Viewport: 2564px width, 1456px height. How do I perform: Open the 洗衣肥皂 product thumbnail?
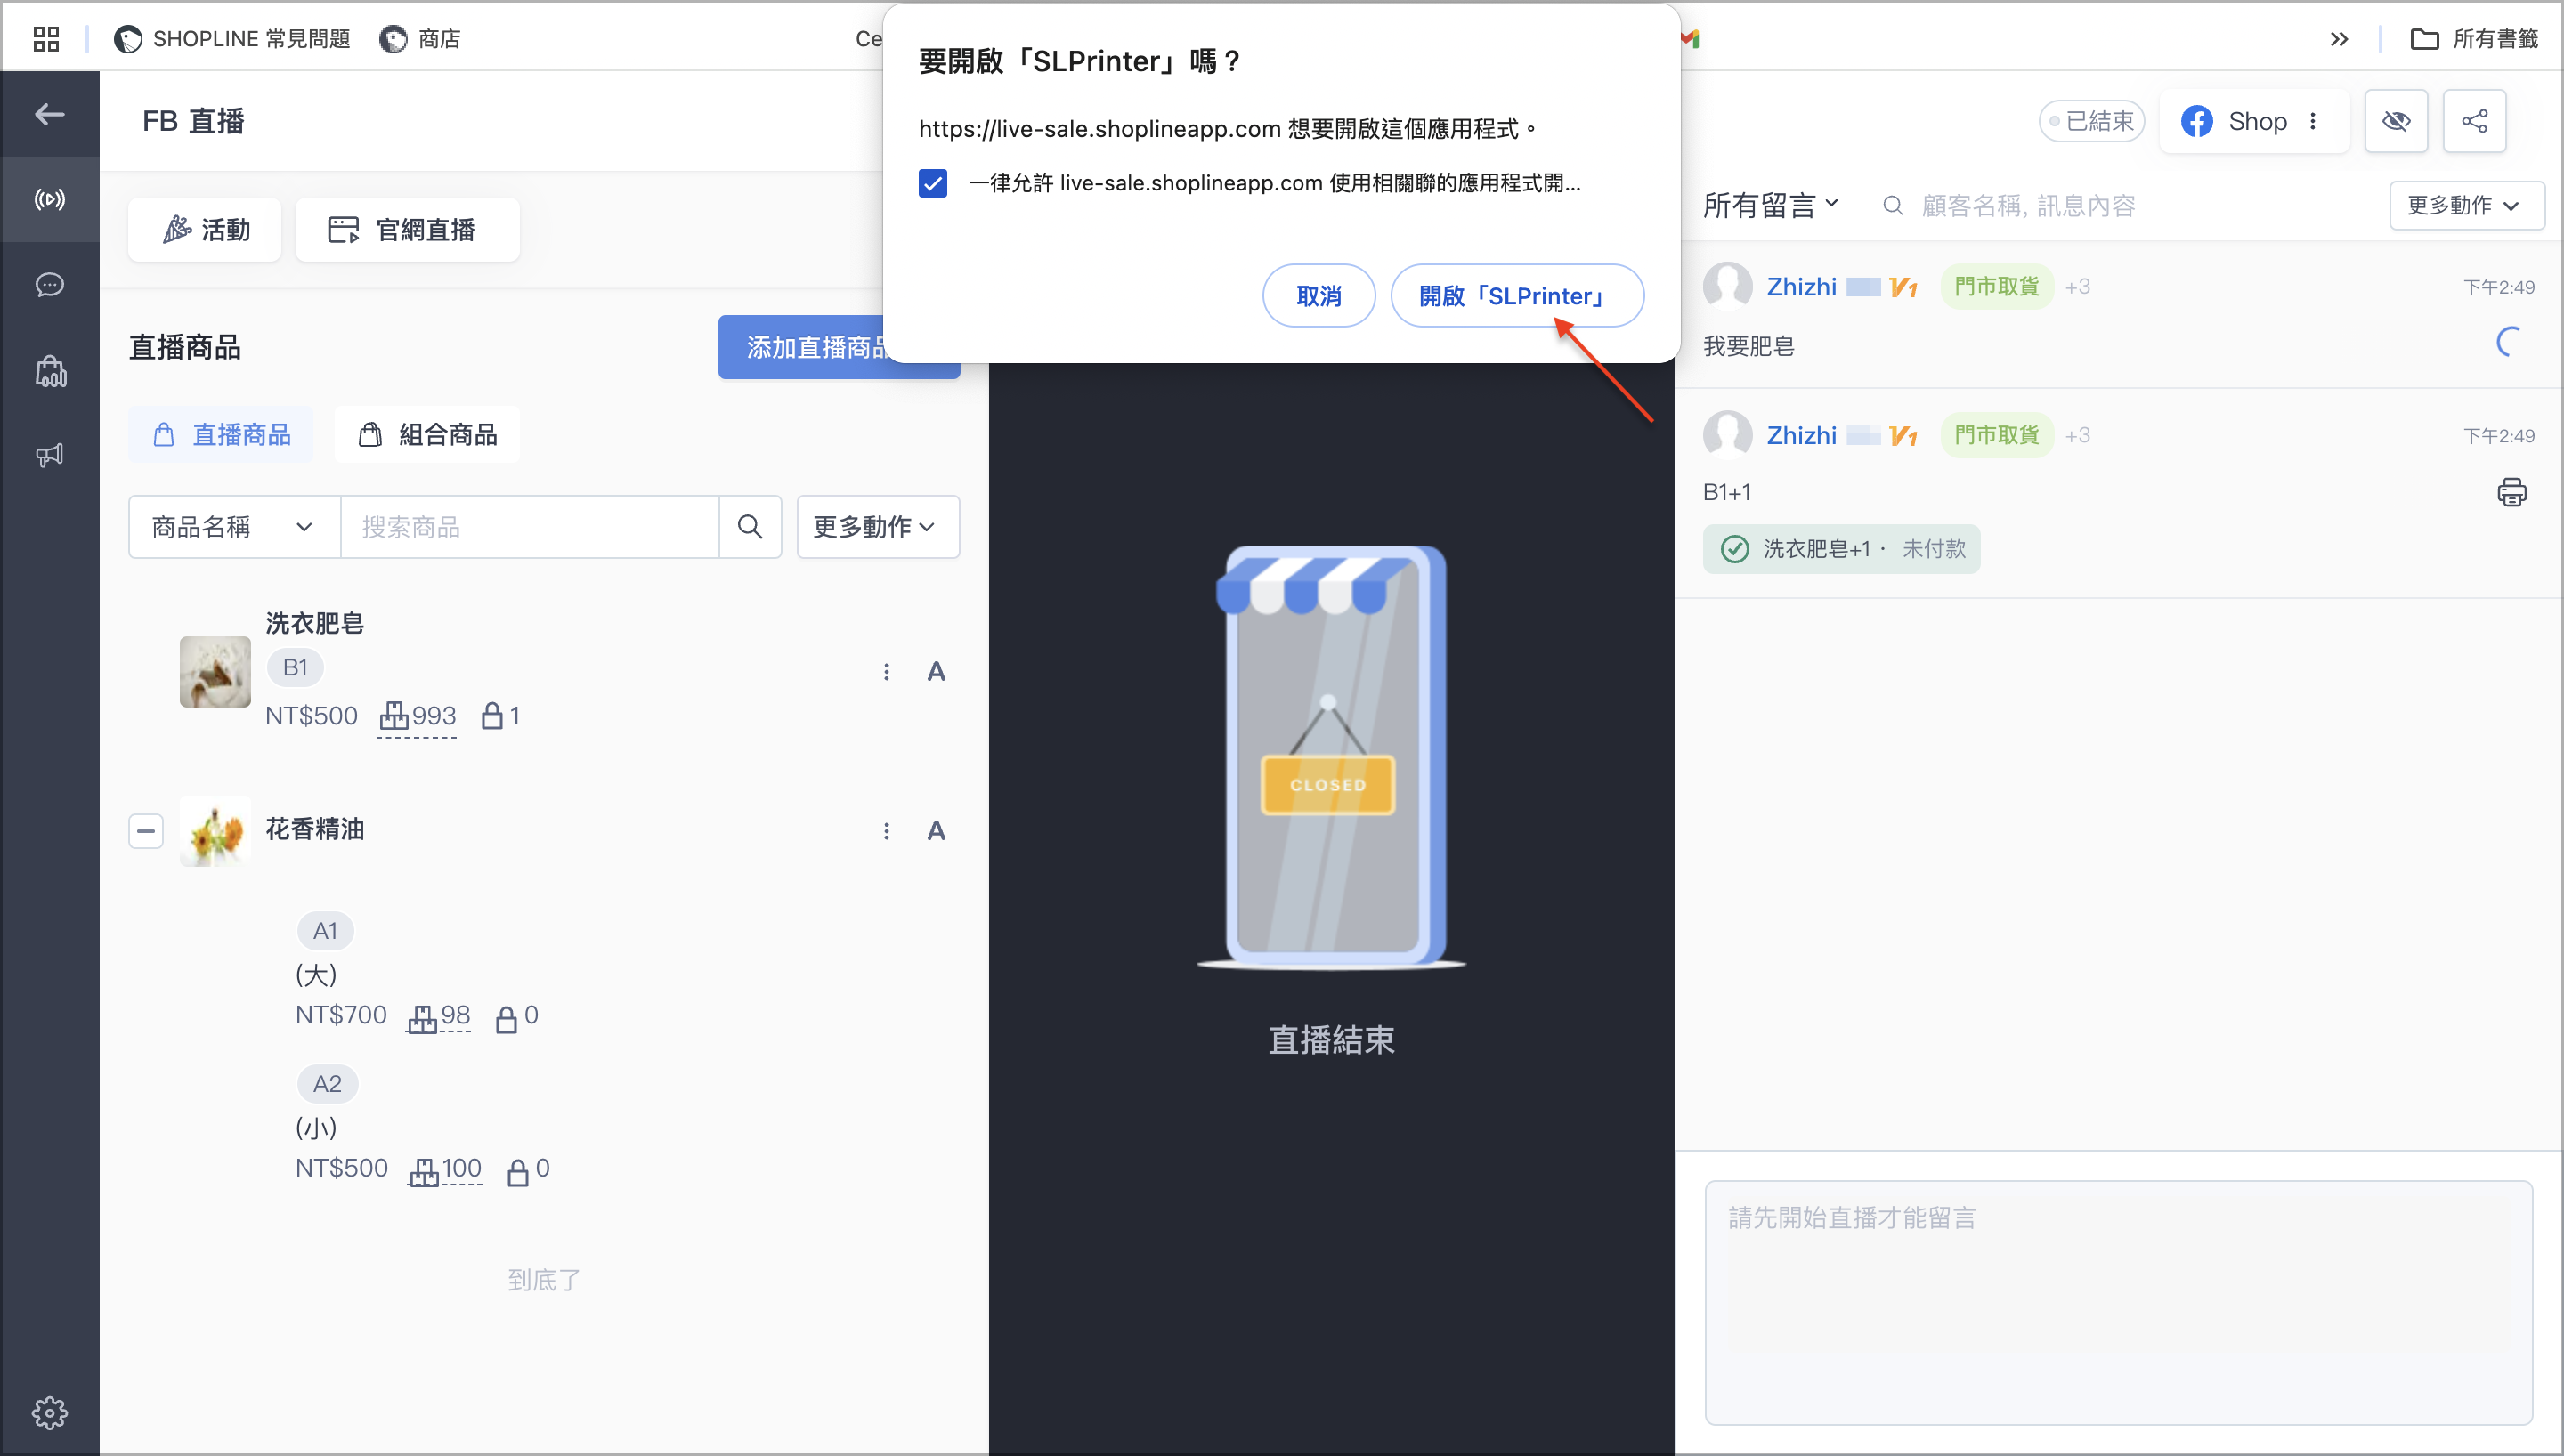215,672
